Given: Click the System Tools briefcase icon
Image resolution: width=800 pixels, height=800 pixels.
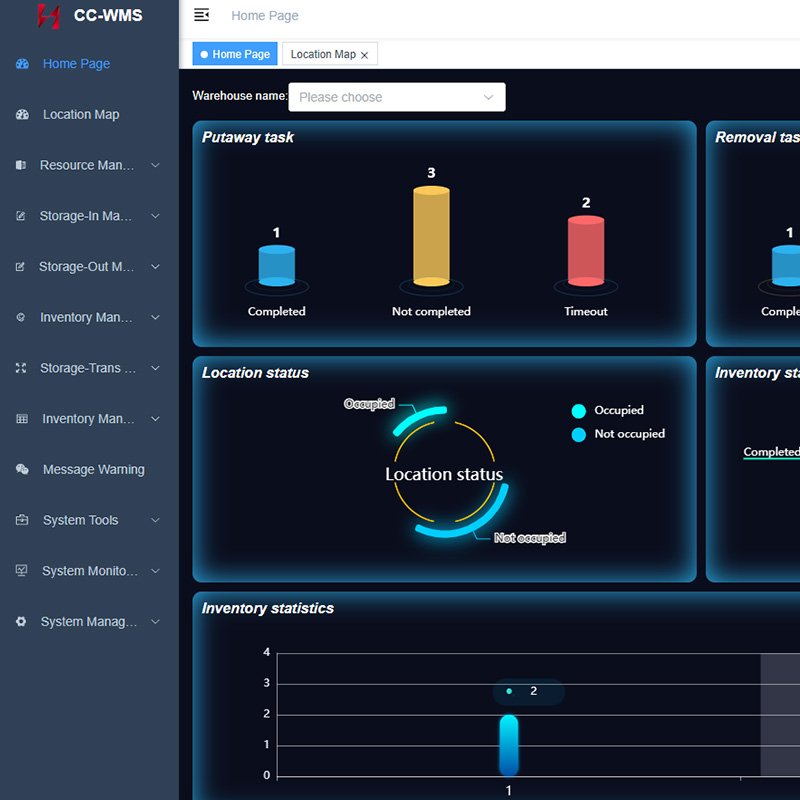Looking at the screenshot, I should pyautogui.click(x=22, y=521).
